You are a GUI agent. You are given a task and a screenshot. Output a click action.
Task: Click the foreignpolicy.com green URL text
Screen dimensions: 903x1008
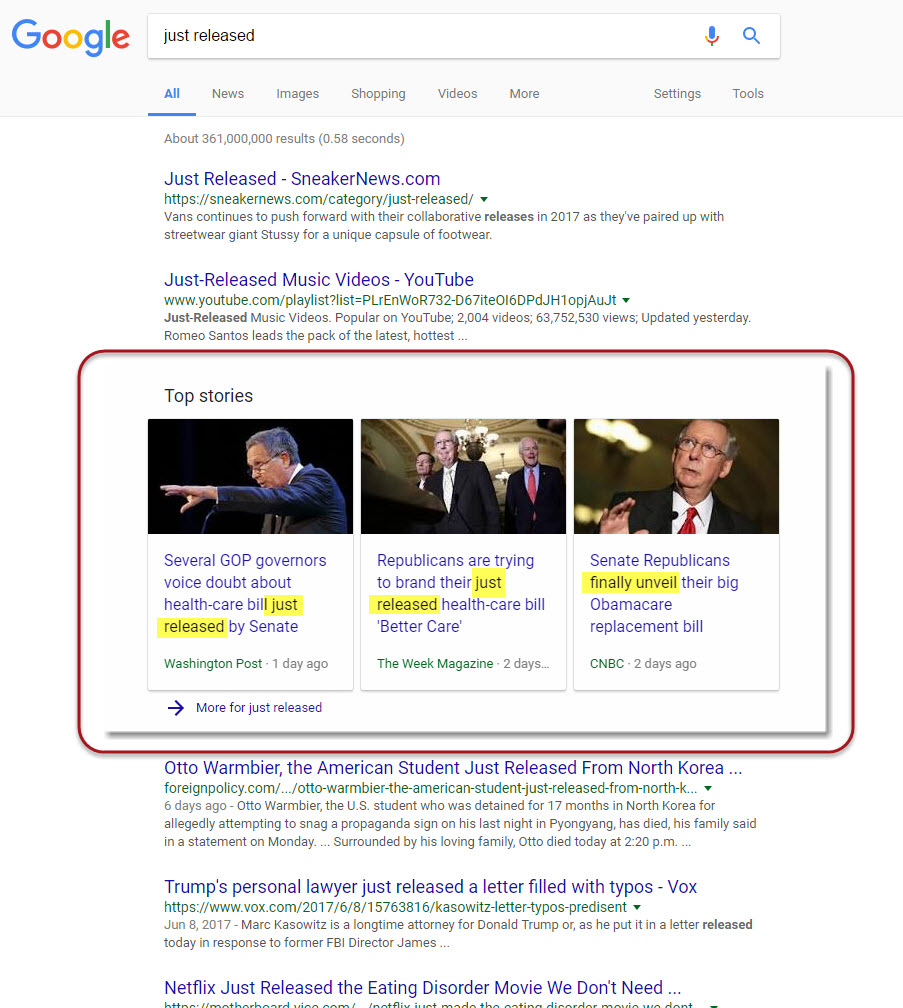pyautogui.click(x=431, y=788)
